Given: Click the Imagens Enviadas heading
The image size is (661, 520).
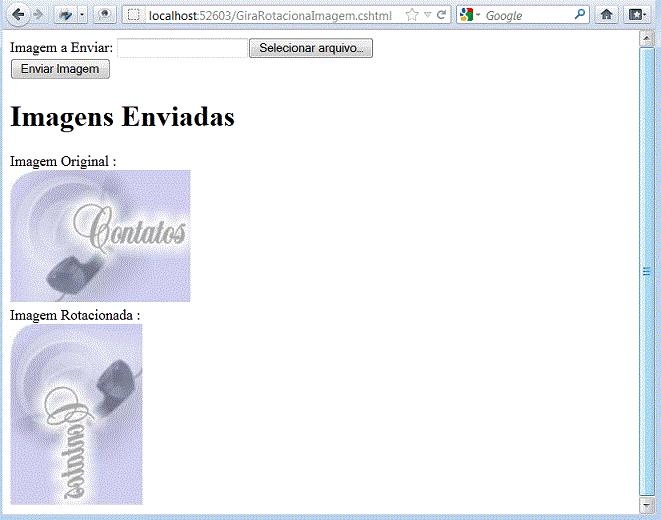Looking at the screenshot, I should tap(122, 116).
